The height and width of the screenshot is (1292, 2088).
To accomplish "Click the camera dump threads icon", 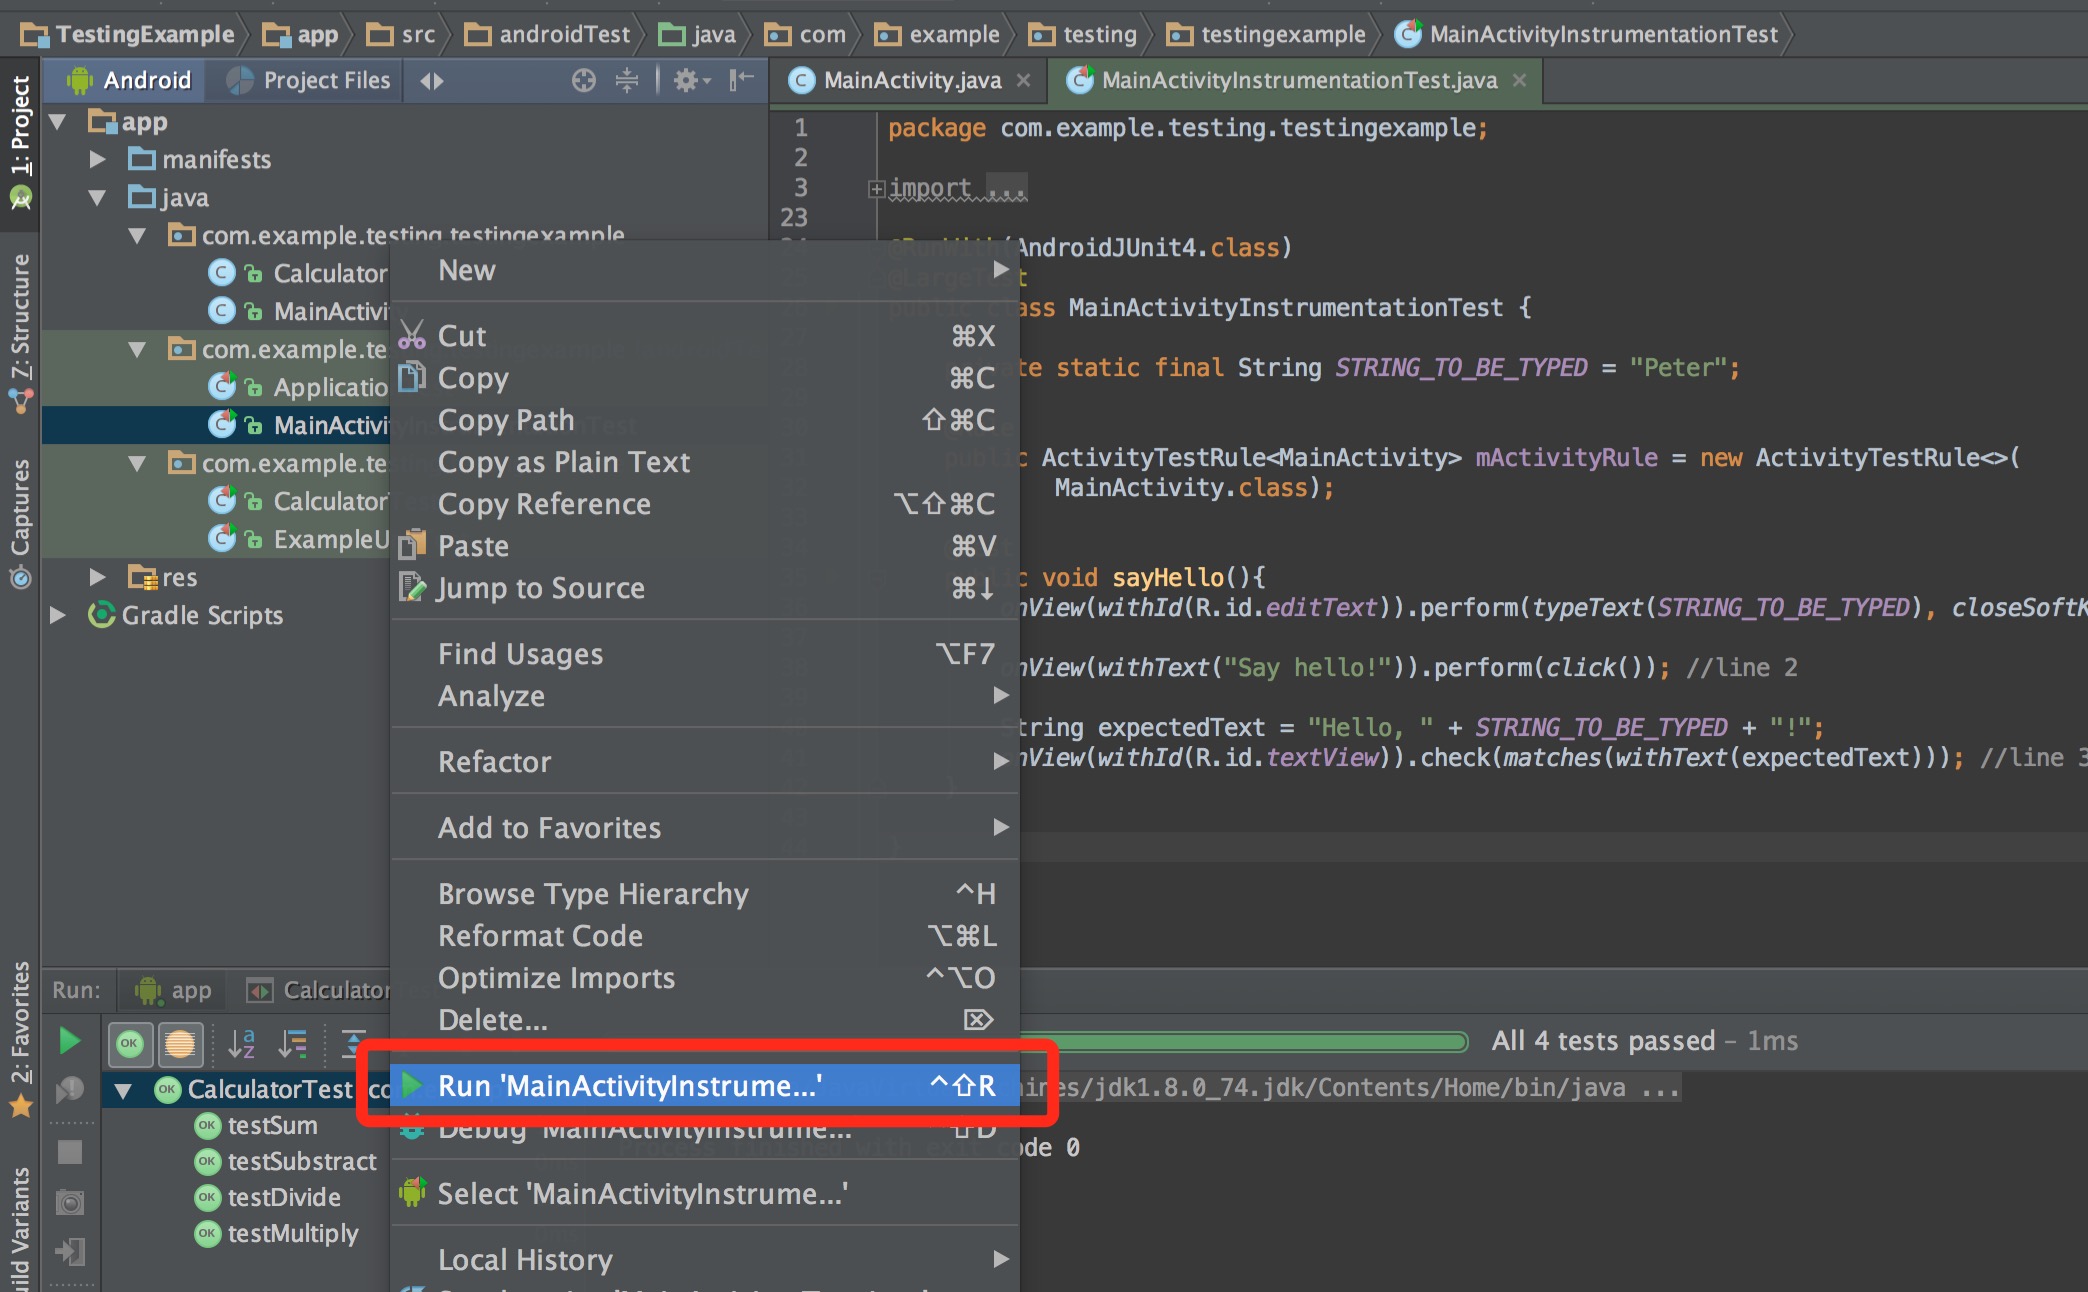I will tap(70, 1202).
